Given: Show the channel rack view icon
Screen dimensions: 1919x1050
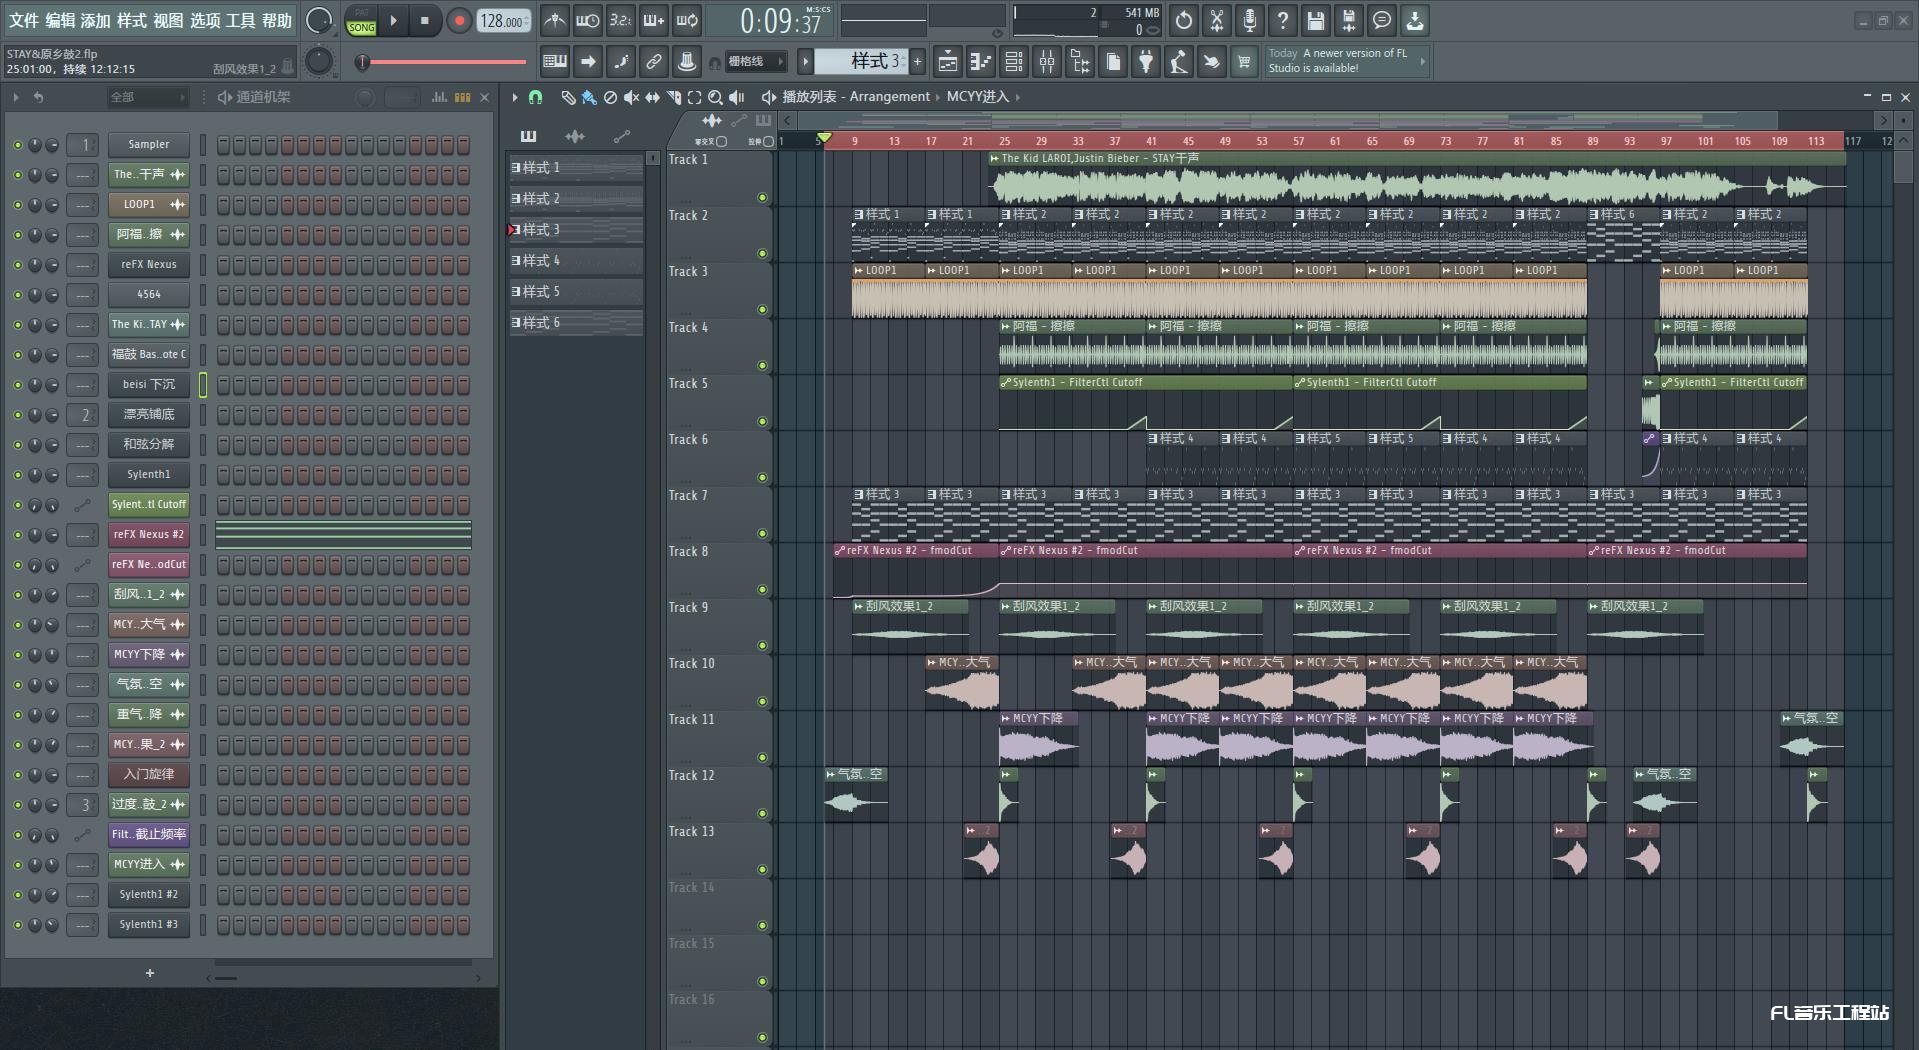Looking at the screenshot, I should pos(1014,62).
